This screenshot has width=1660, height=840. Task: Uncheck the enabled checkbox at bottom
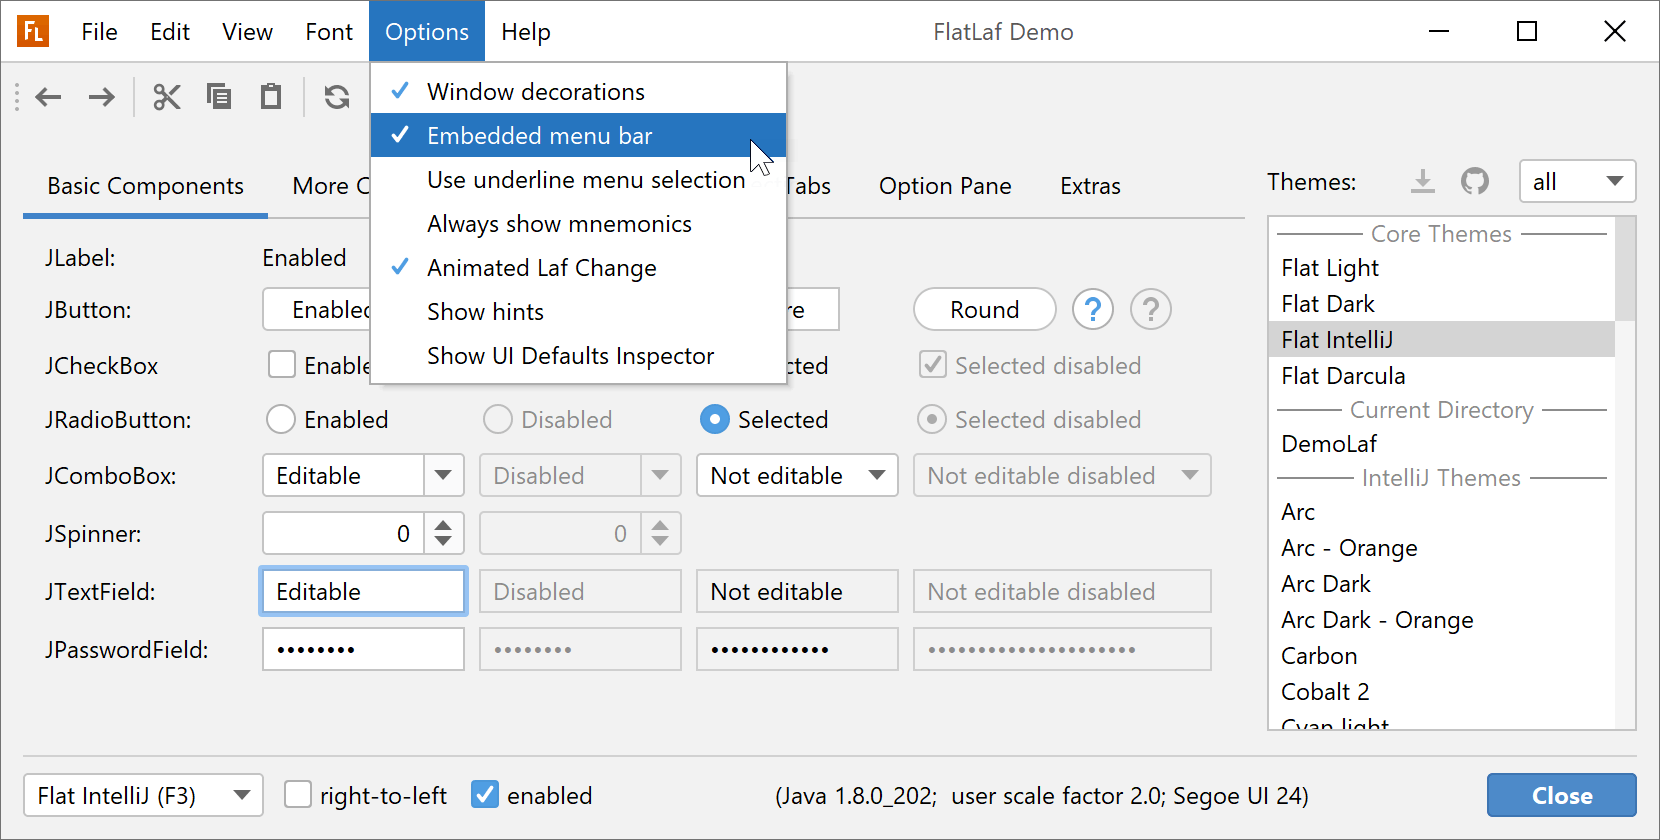[485, 795]
